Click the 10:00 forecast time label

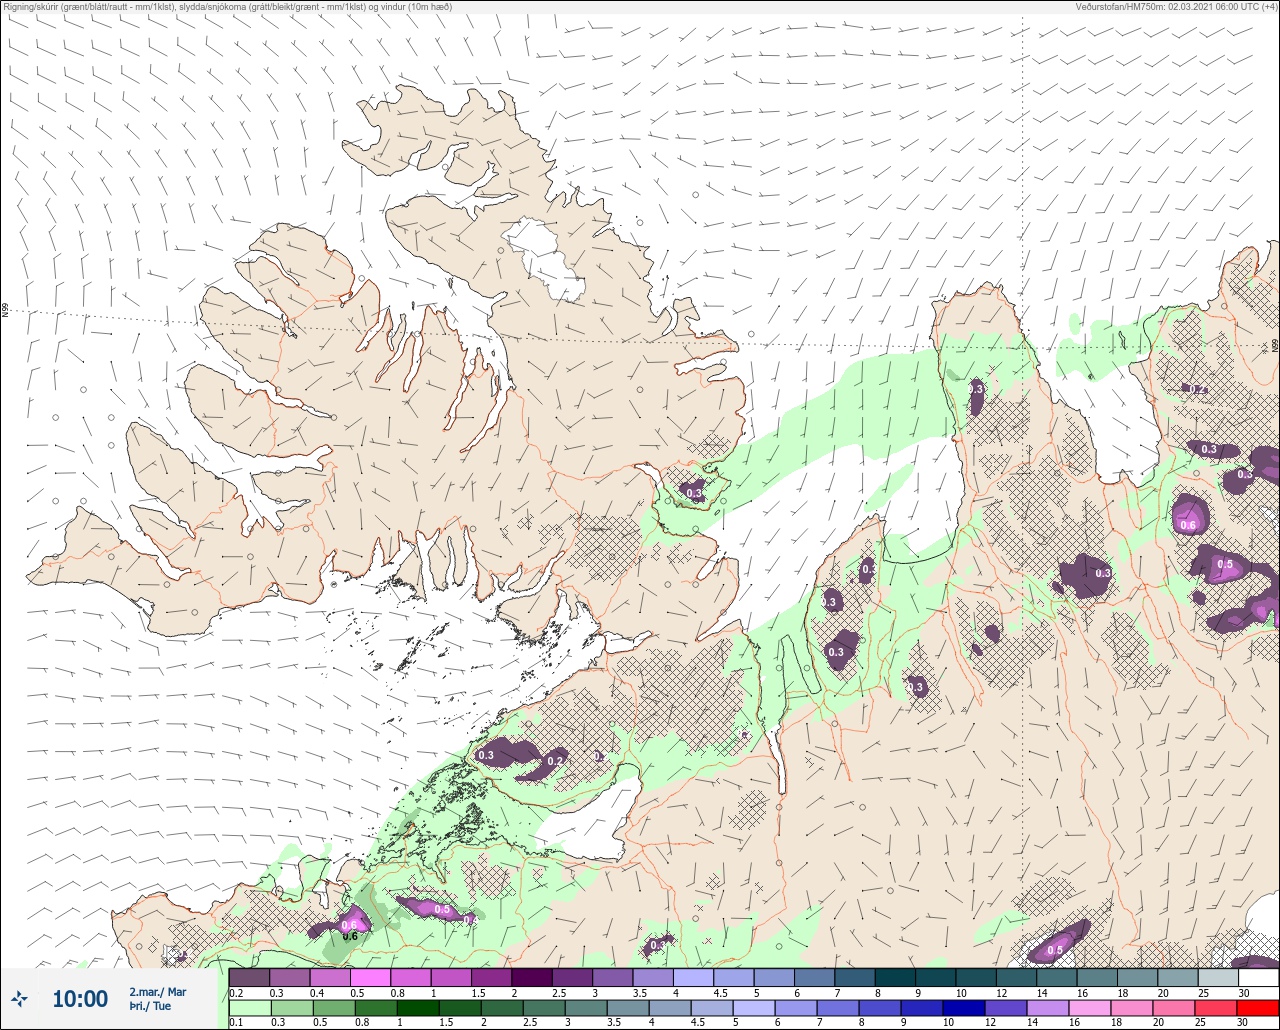[80, 998]
